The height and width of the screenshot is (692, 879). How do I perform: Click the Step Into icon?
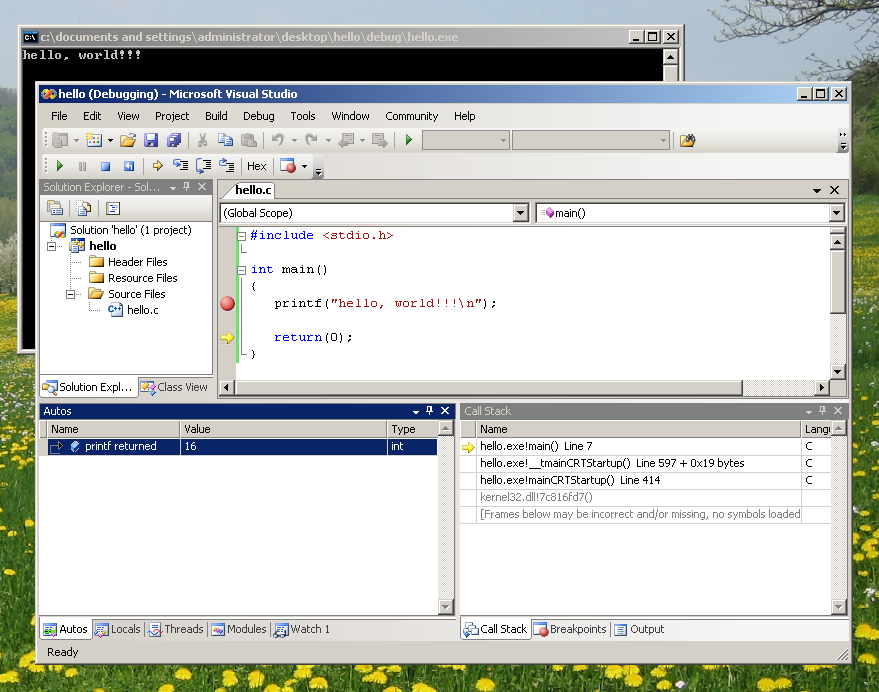coord(181,165)
